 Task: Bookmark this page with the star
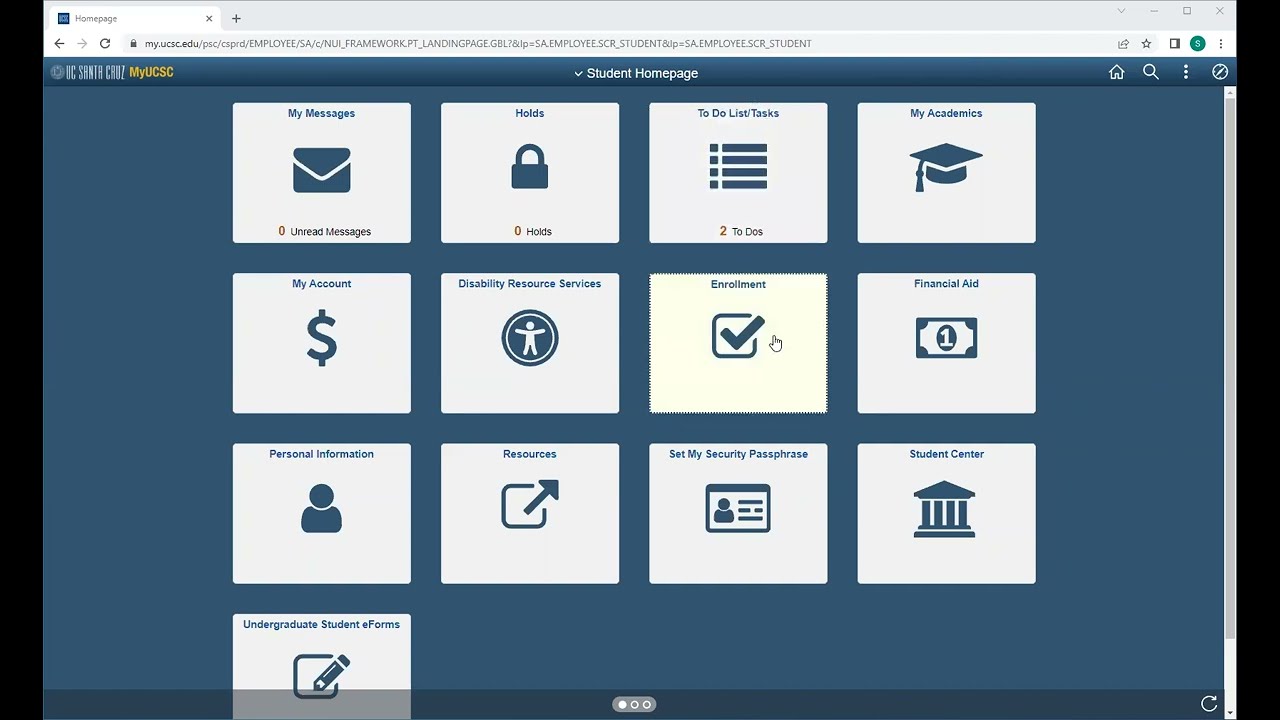(1147, 43)
